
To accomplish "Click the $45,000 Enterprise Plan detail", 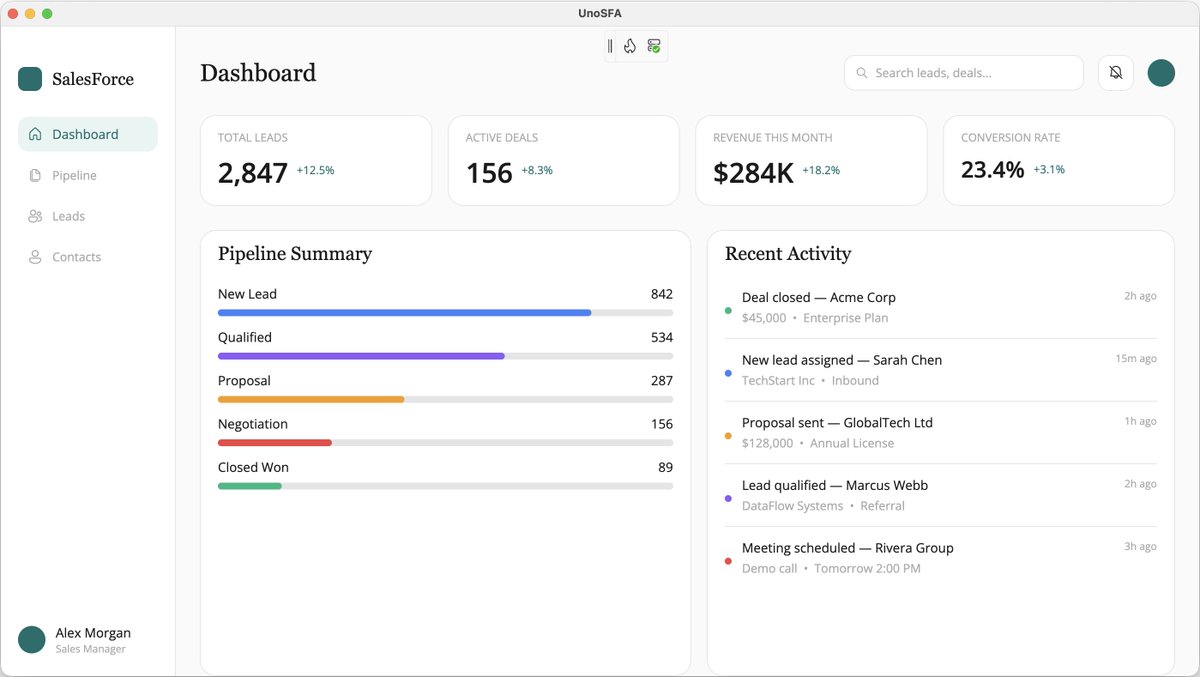I will coord(815,318).
